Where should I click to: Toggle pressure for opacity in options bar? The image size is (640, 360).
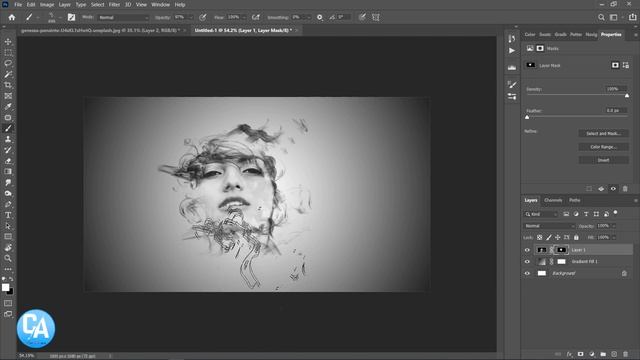pyautogui.click(x=202, y=17)
